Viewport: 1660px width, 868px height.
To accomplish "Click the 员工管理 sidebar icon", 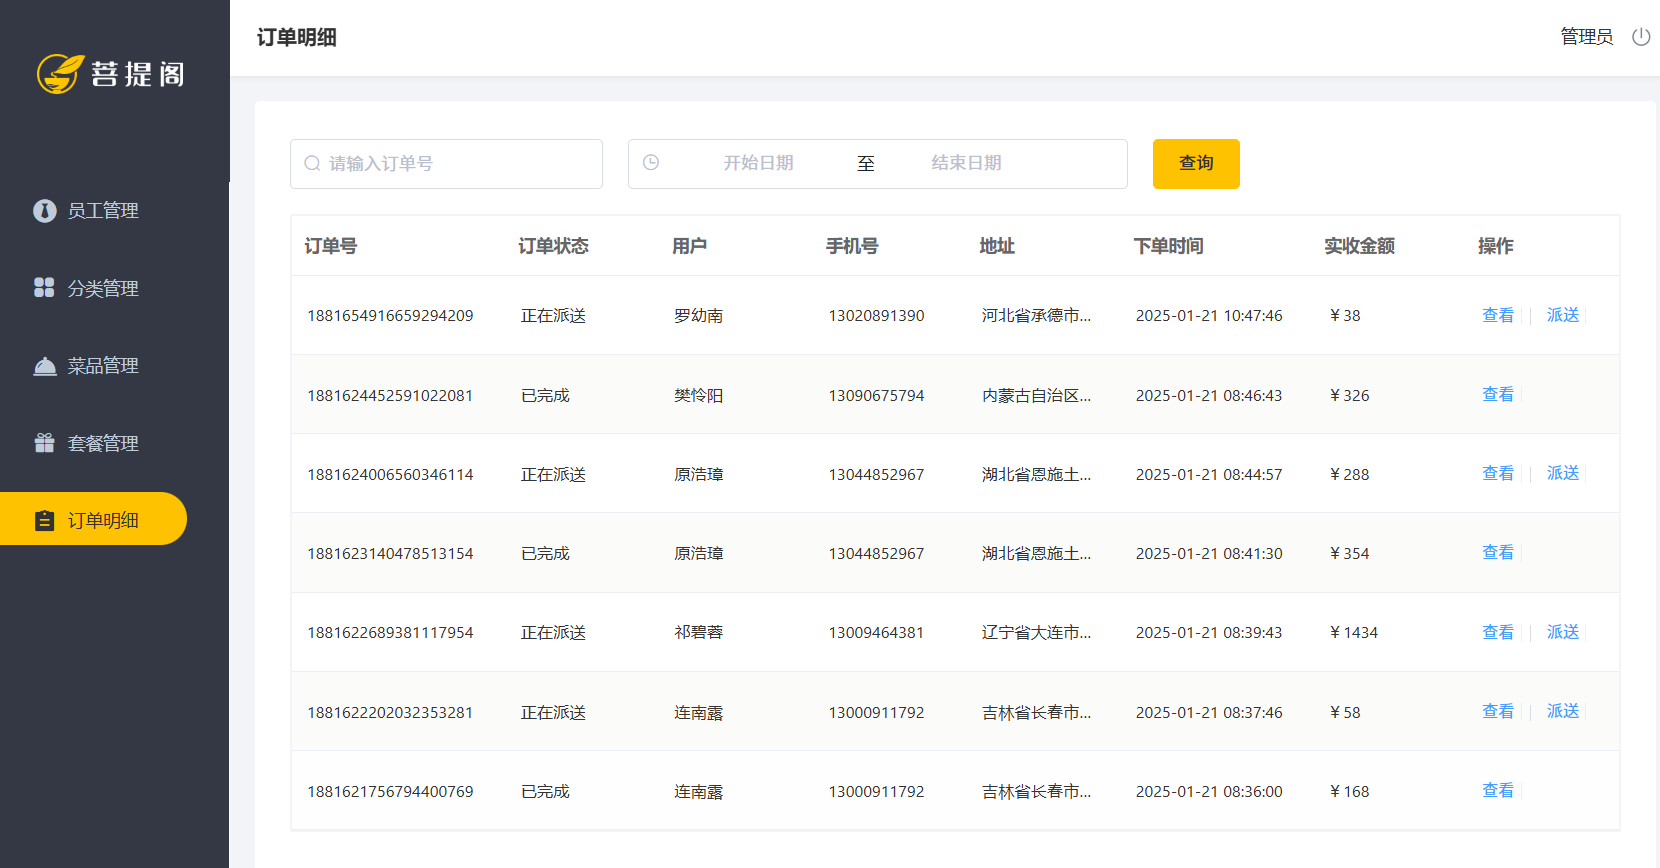I will pos(44,211).
